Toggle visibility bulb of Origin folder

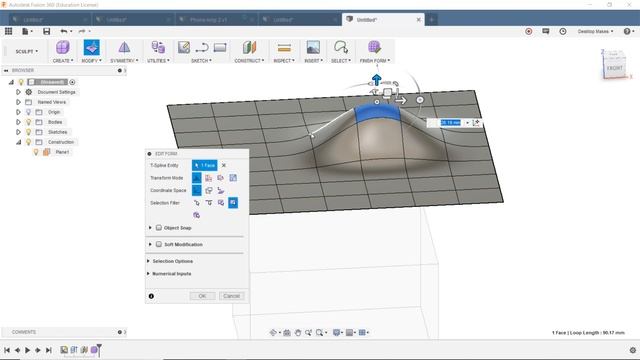point(29,112)
